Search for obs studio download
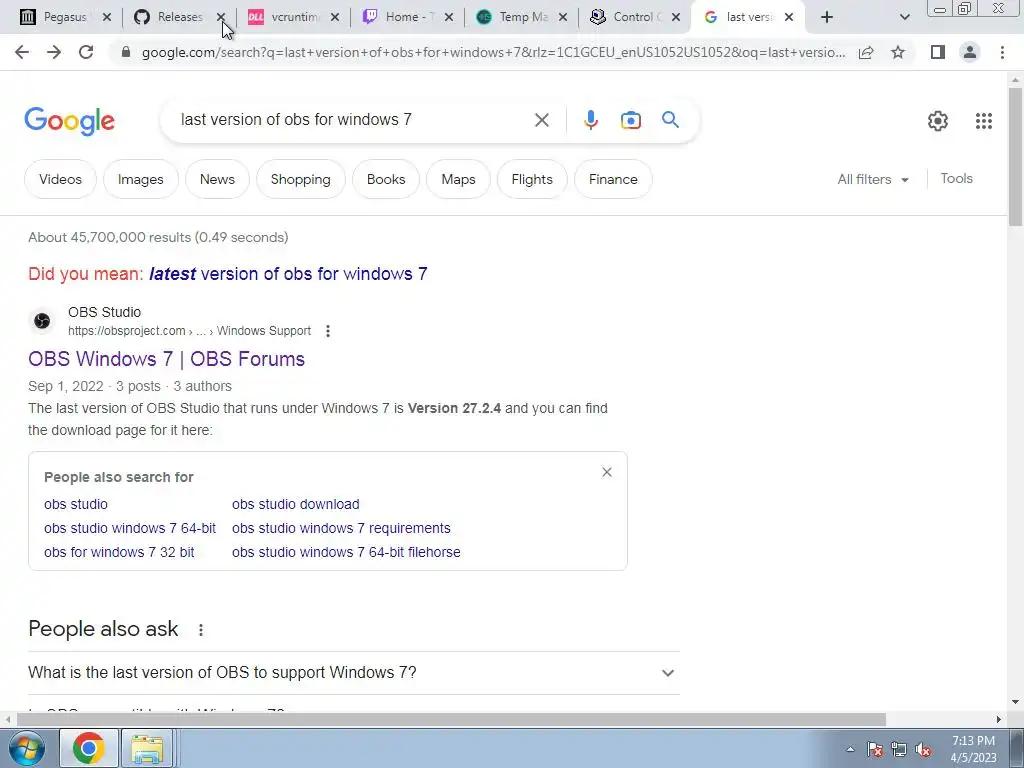The height and width of the screenshot is (768, 1024). tap(295, 504)
